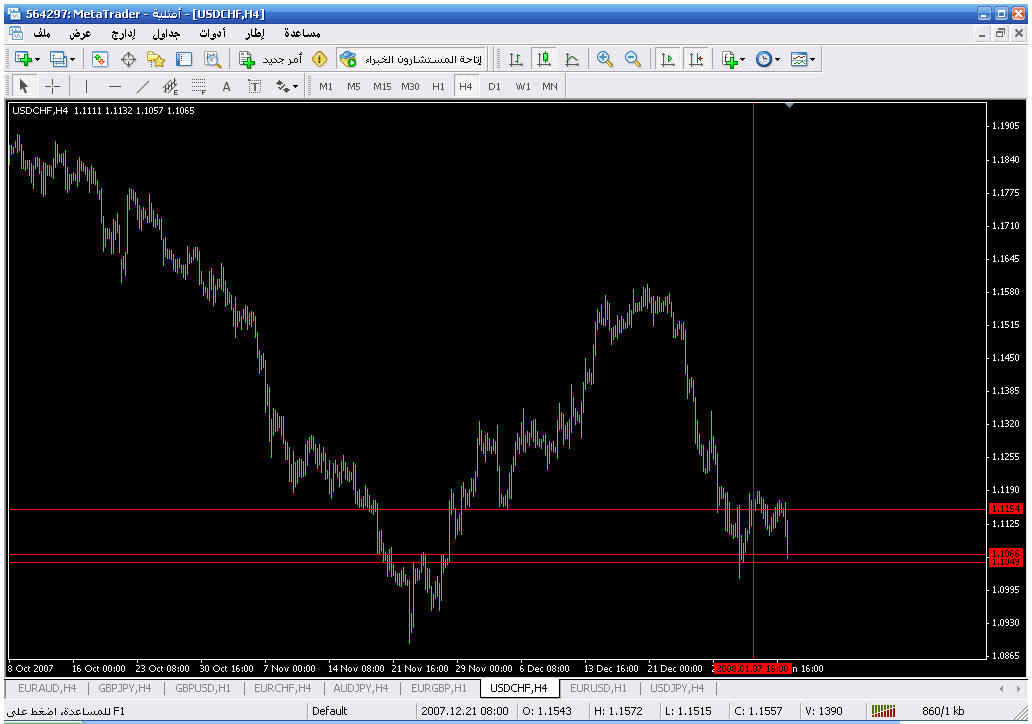The width and height of the screenshot is (1032, 724).
Task: Select the D1 timeframe button
Action: tap(494, 87)
